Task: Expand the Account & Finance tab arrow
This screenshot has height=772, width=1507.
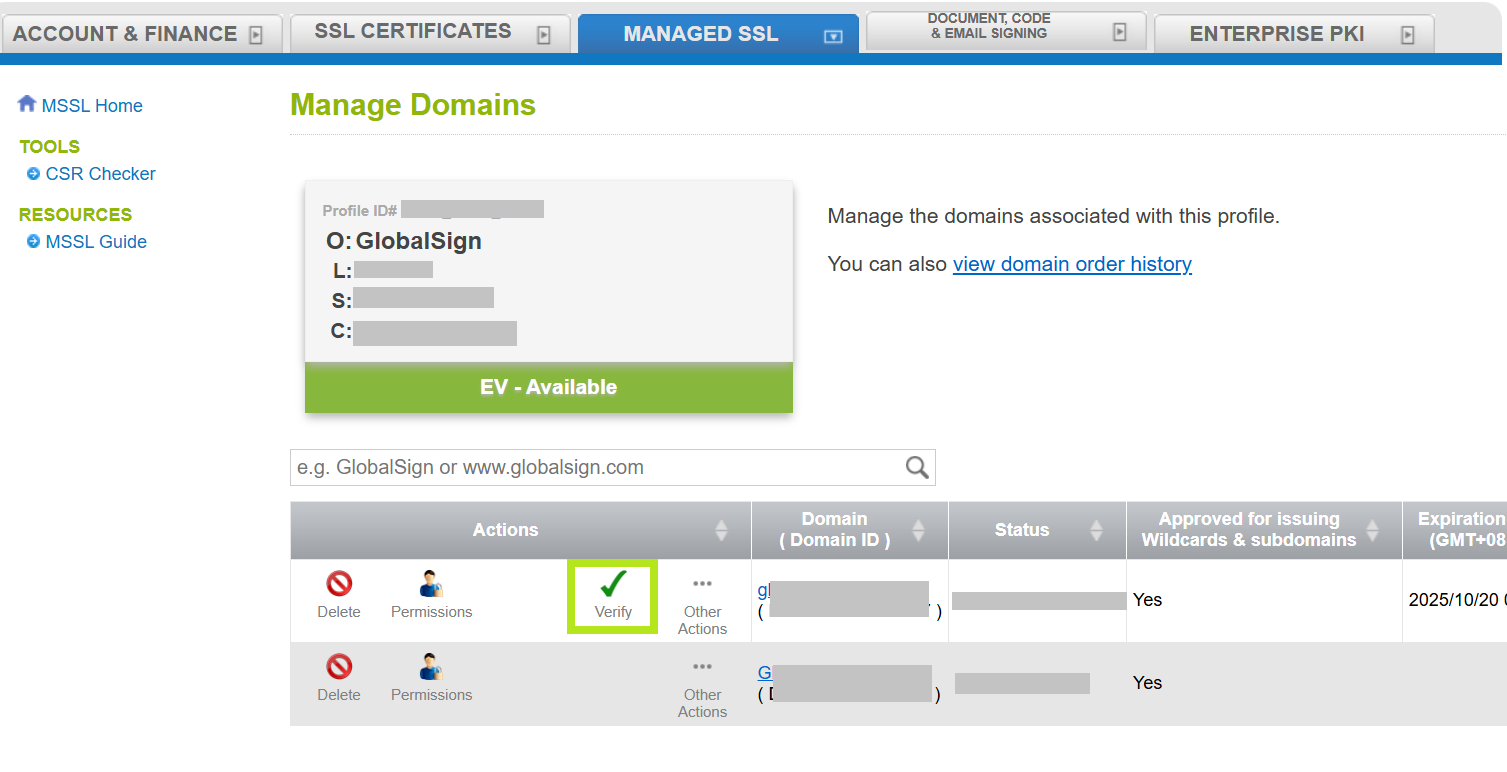Action: pyautogui.click(x=256, y=35)
